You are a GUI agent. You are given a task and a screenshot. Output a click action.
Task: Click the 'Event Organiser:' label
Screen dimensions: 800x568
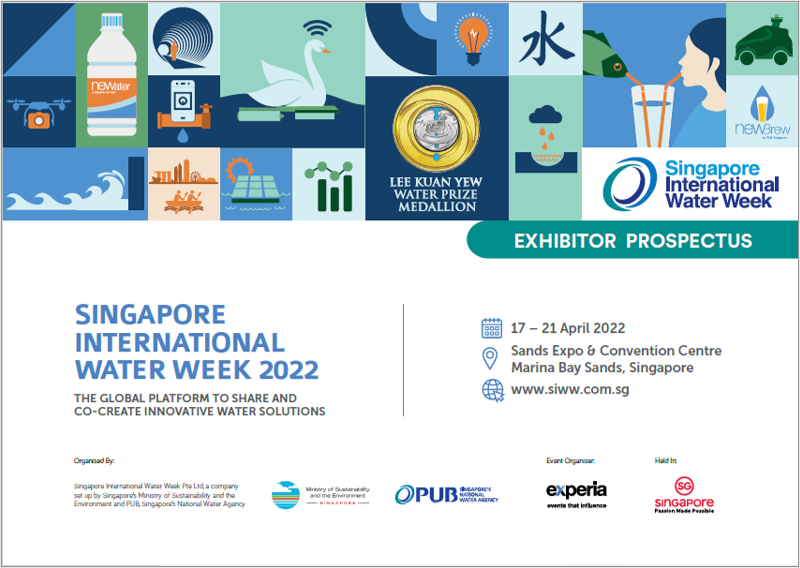(x=570, y=461)
